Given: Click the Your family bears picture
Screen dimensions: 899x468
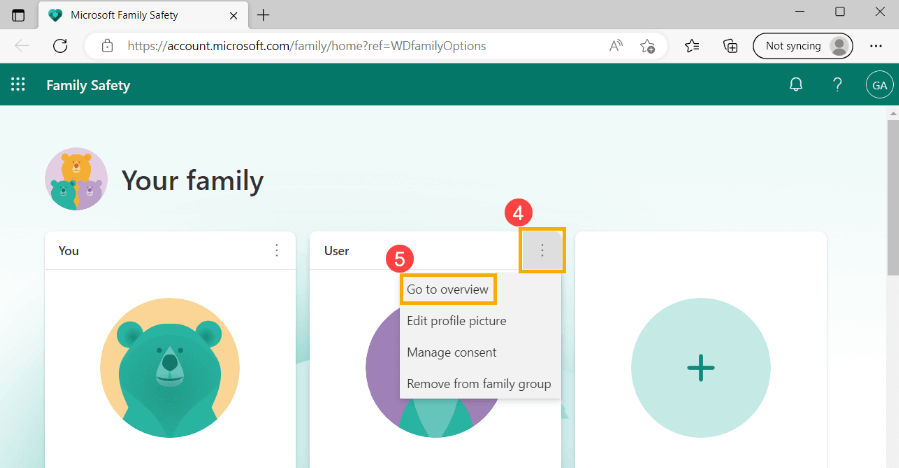Looking at the screenshot, I should point(76,179).
